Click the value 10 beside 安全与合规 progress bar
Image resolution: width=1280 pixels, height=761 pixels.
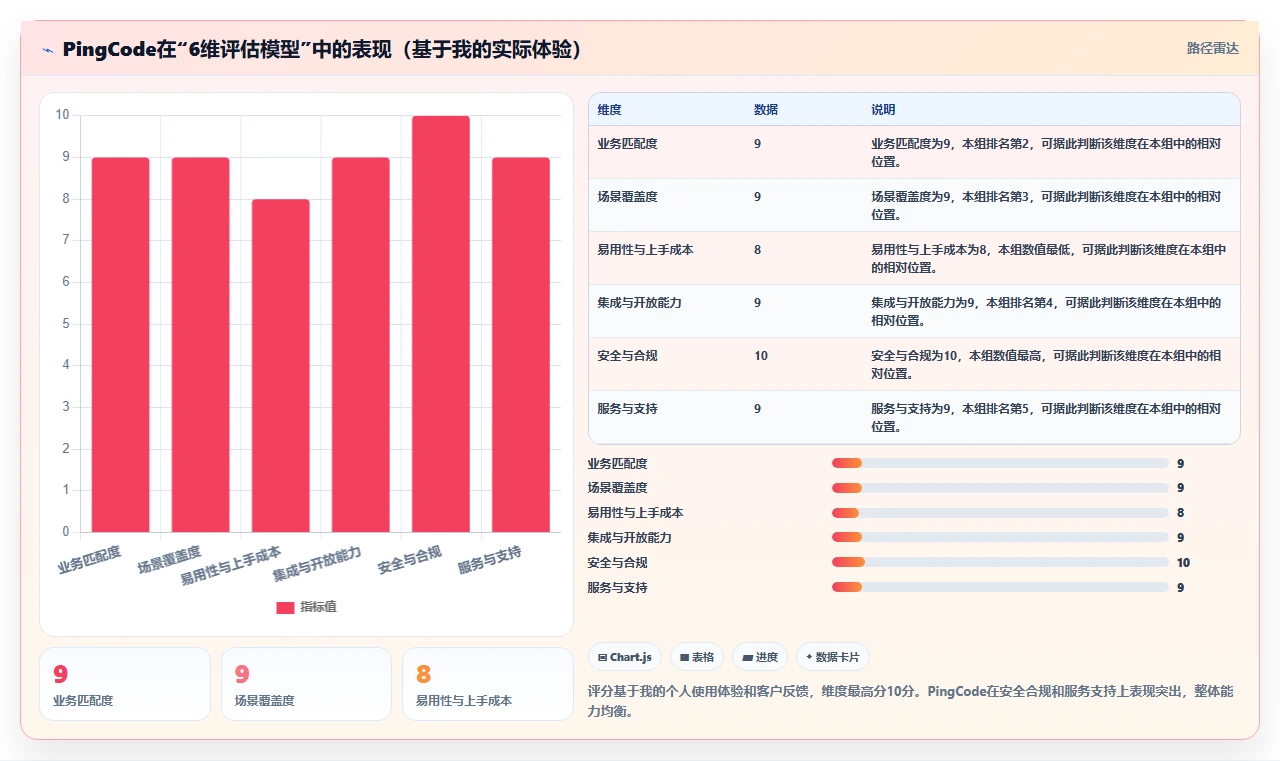1183,563
